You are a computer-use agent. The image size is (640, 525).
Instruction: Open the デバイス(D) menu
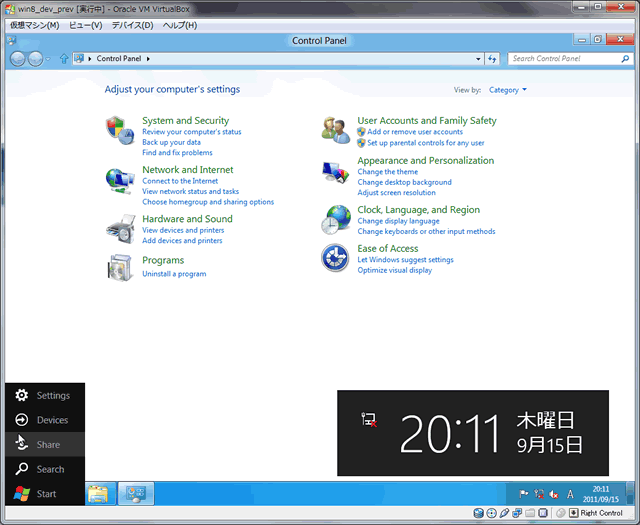(x=133, y=25)
